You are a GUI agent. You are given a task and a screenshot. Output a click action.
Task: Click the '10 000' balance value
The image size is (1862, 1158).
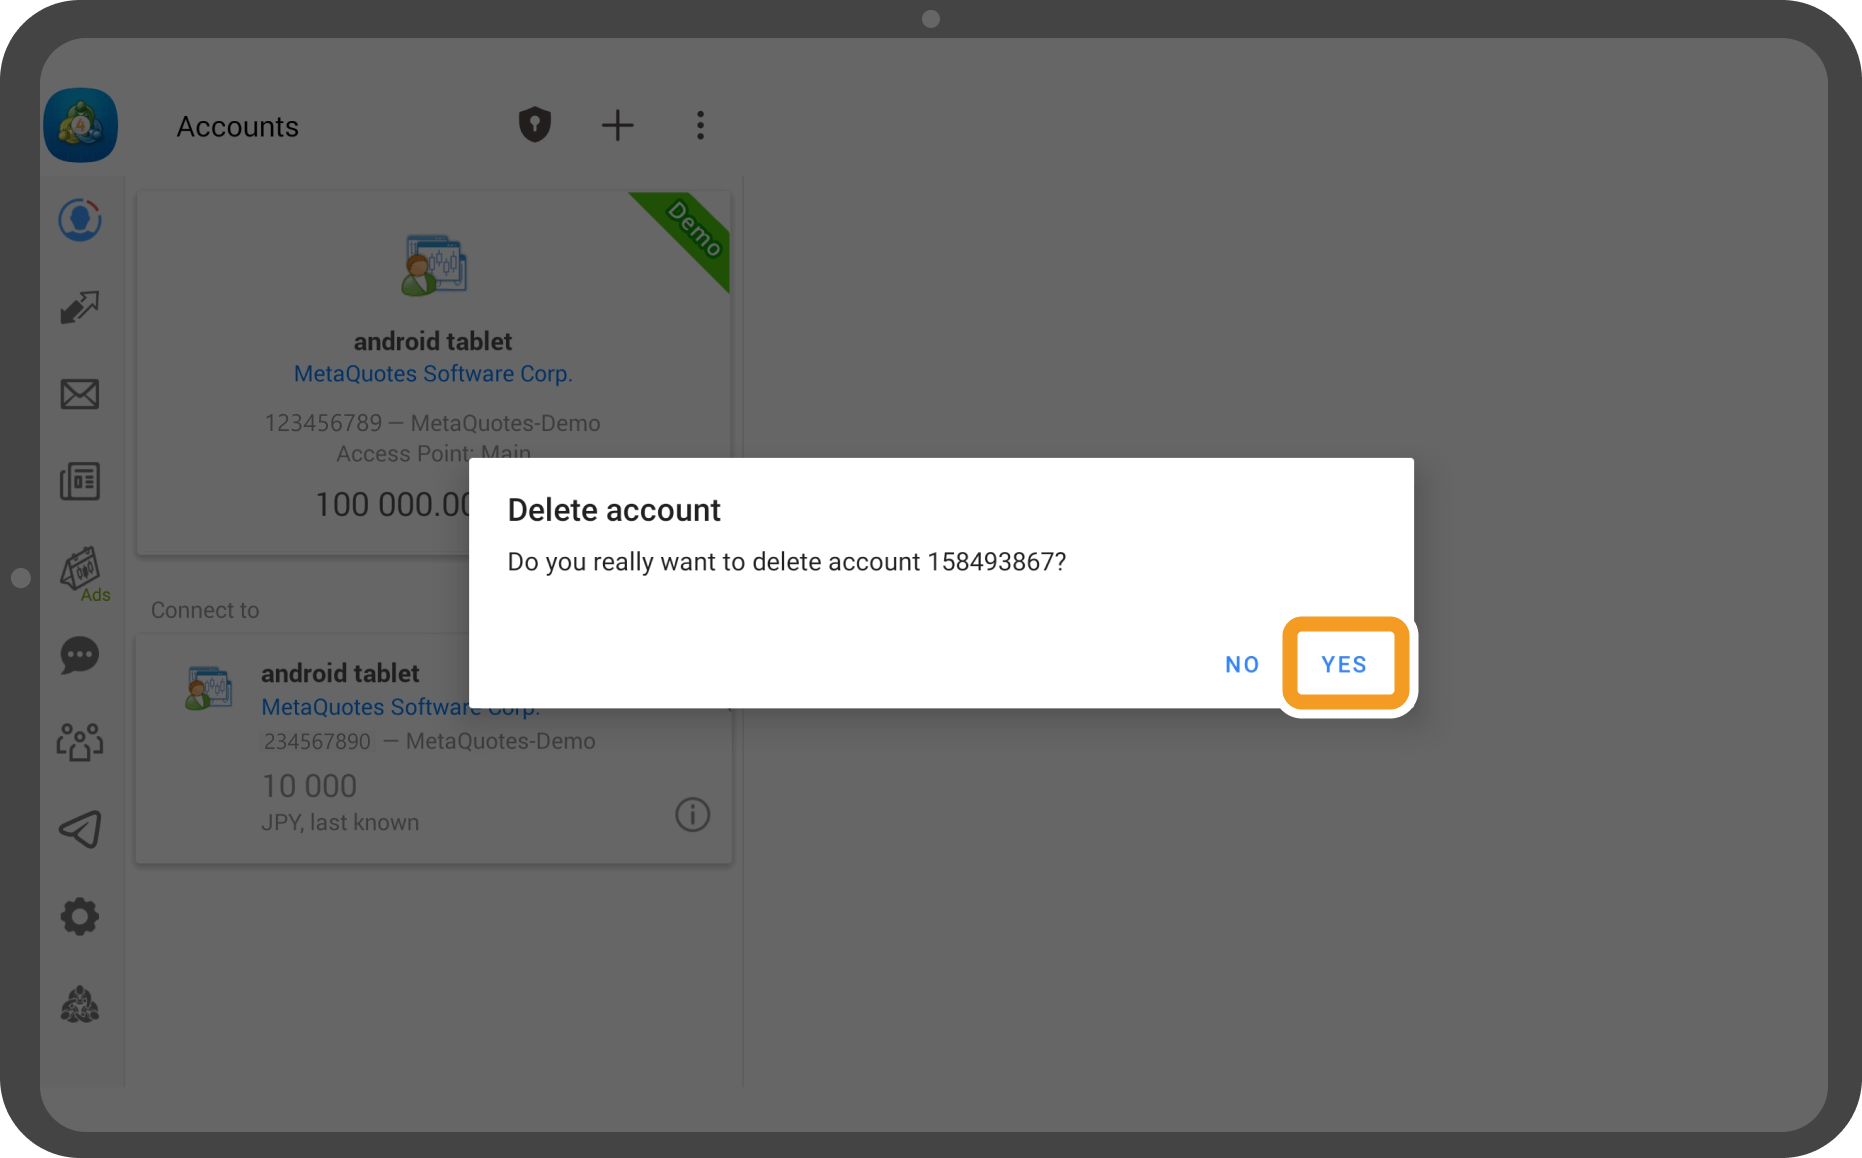click(x=309, y=786)
